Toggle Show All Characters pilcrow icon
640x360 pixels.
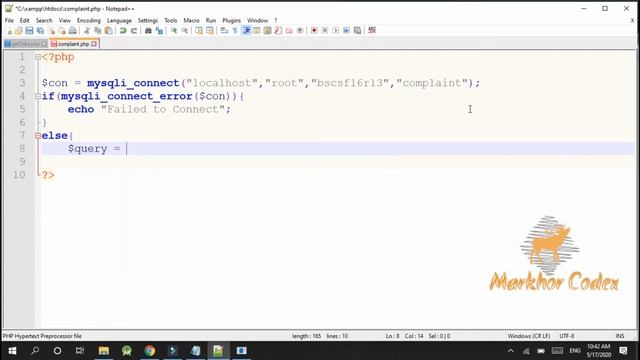pos(235,31)
